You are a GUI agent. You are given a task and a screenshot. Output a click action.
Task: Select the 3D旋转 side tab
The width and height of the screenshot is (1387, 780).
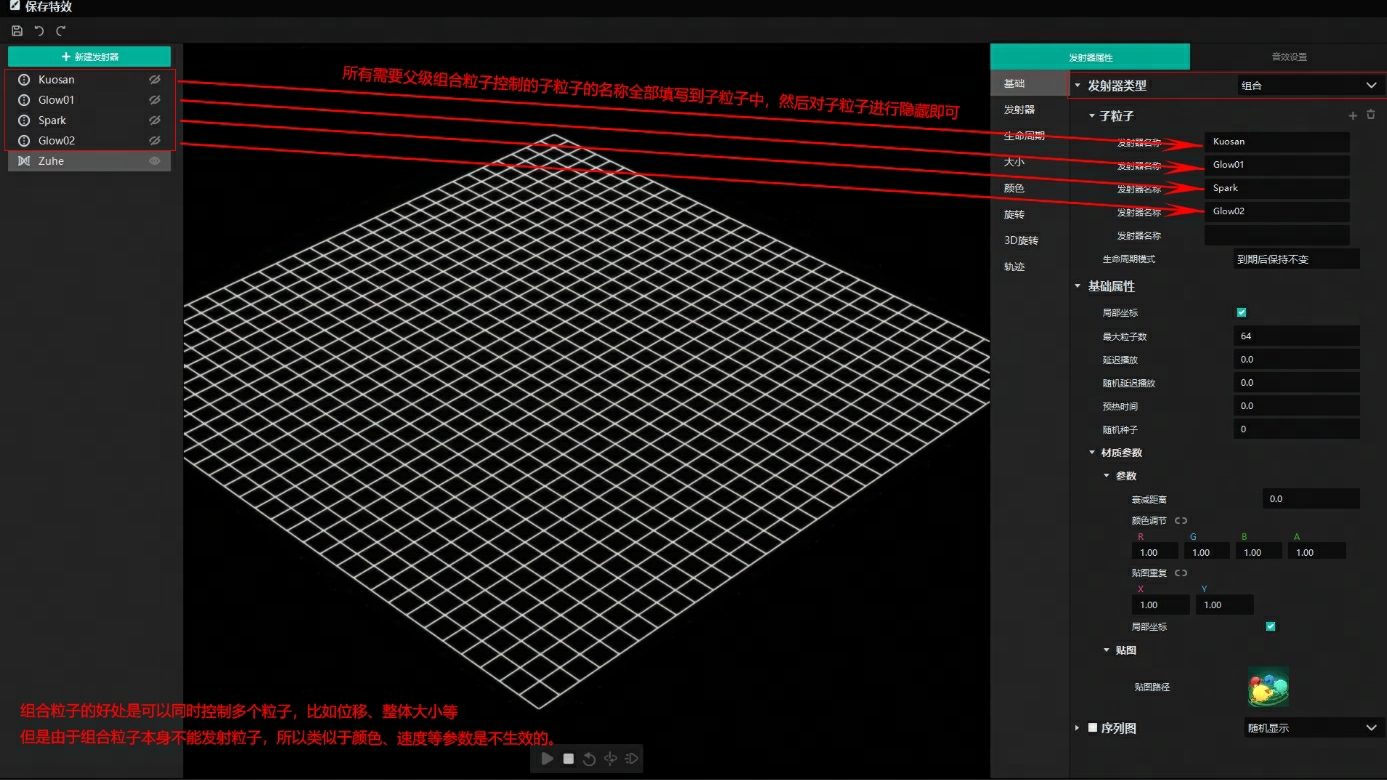tap(1029, 240)
